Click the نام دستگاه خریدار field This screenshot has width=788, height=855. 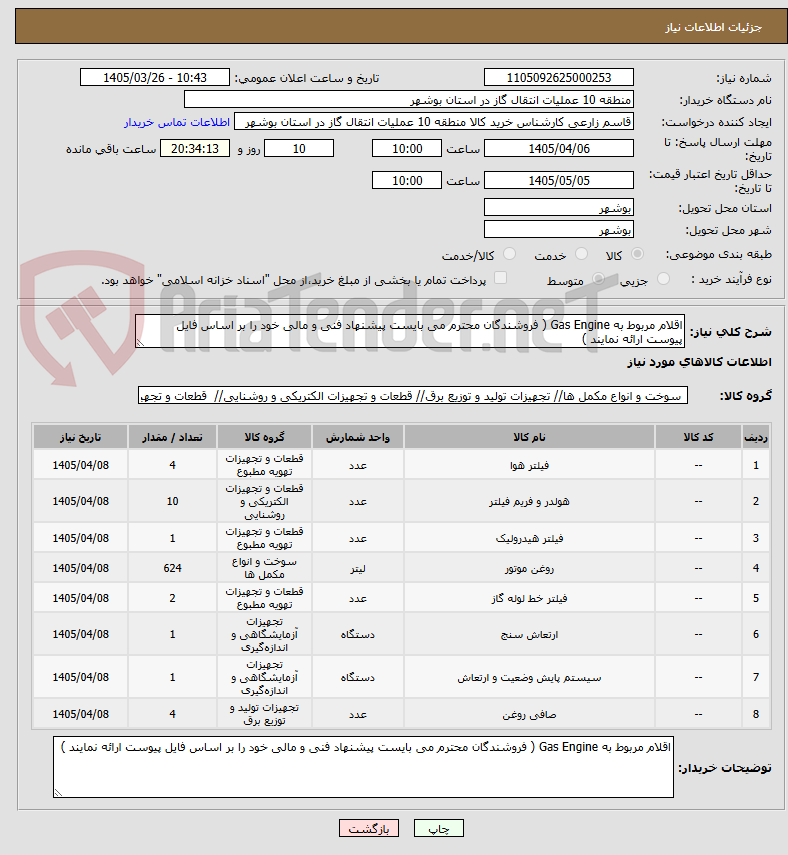pyautogui.click(x=408, y=100)
